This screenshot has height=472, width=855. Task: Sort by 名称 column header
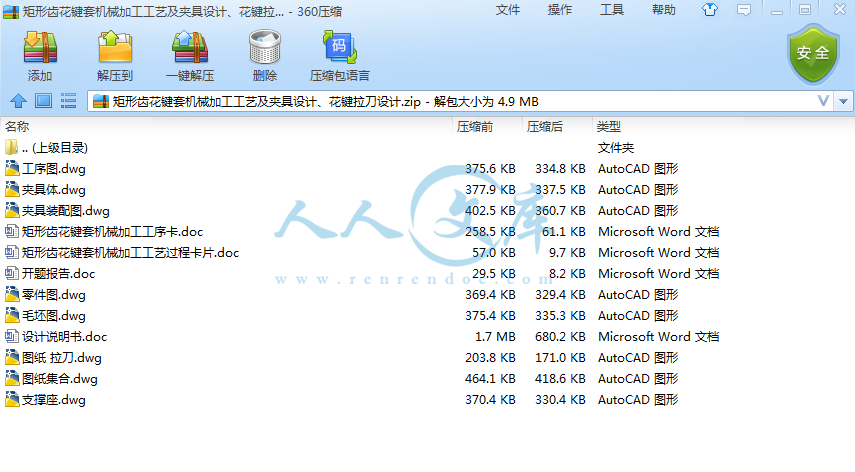click(17, 126)
